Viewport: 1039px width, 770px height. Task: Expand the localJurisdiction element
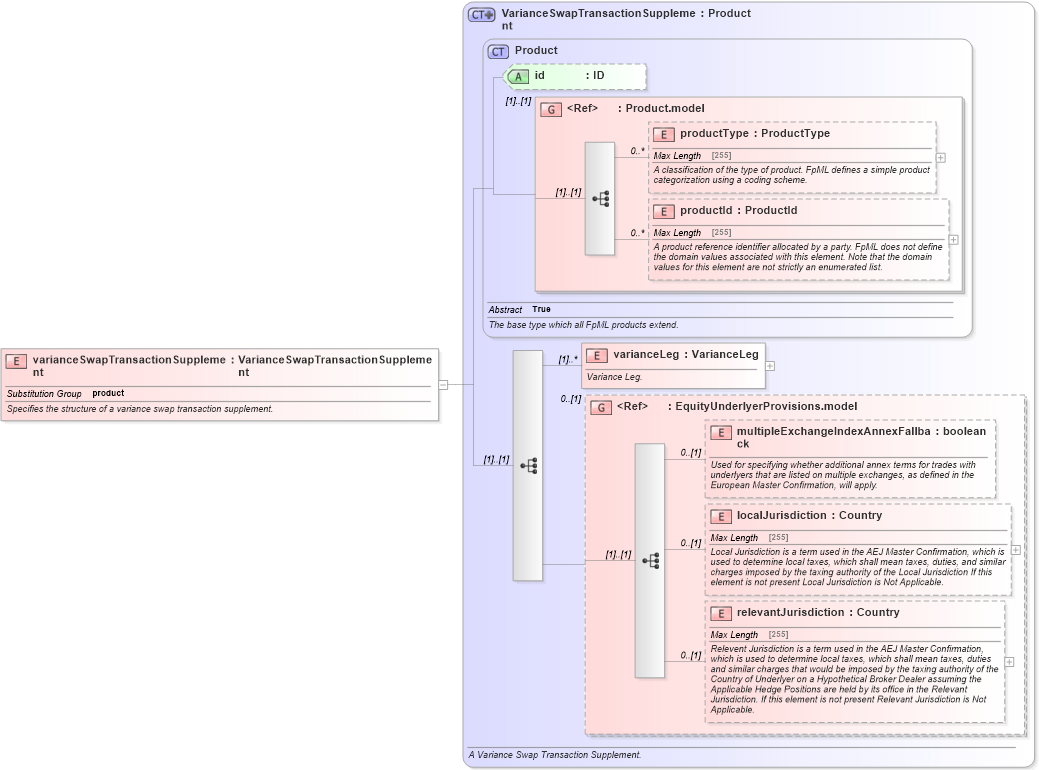[x=1016, y=550]
